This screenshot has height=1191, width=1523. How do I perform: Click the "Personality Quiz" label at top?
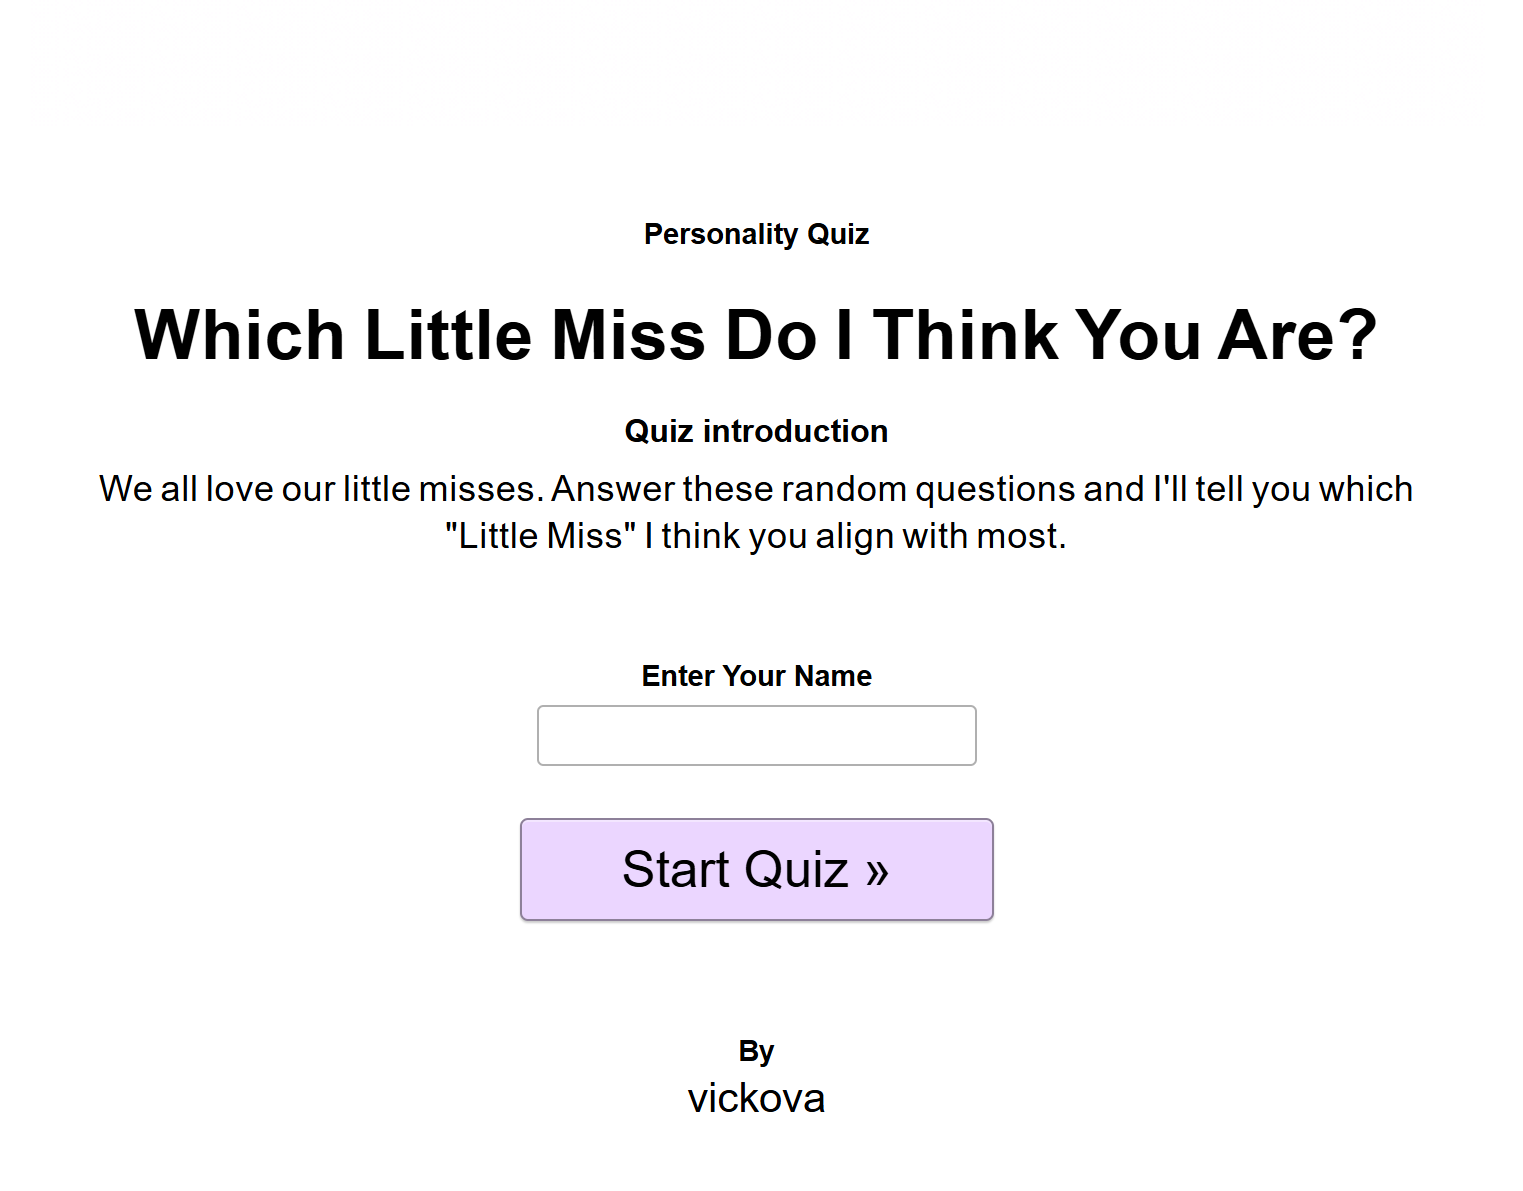(x=756, y=234)
